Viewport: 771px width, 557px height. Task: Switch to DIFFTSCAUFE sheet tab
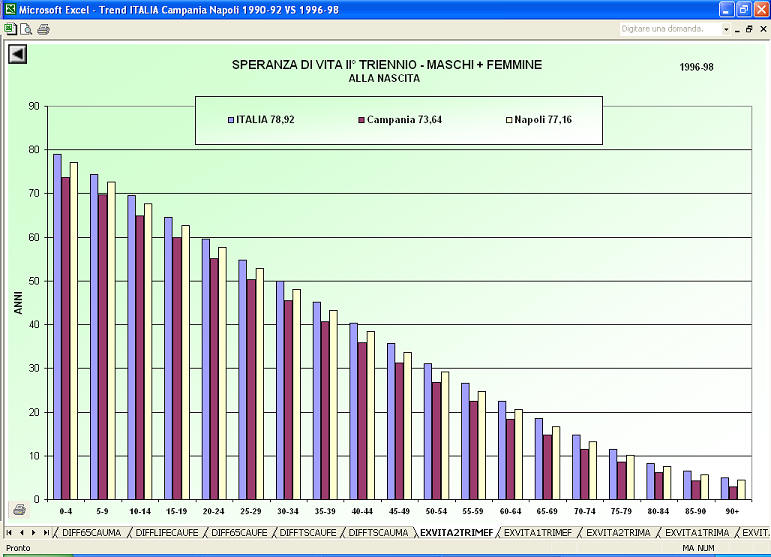coord(308,532)
